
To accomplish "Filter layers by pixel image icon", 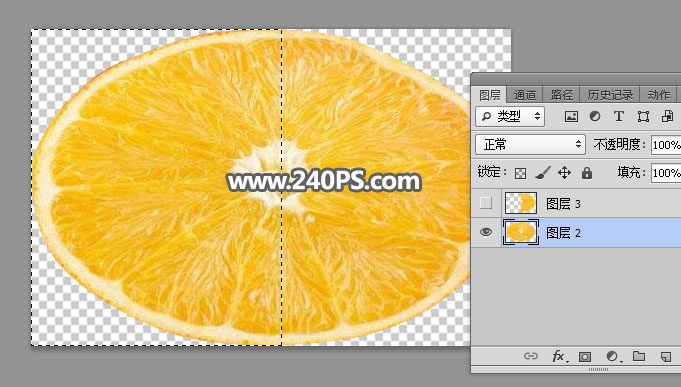I will (571, 116).
